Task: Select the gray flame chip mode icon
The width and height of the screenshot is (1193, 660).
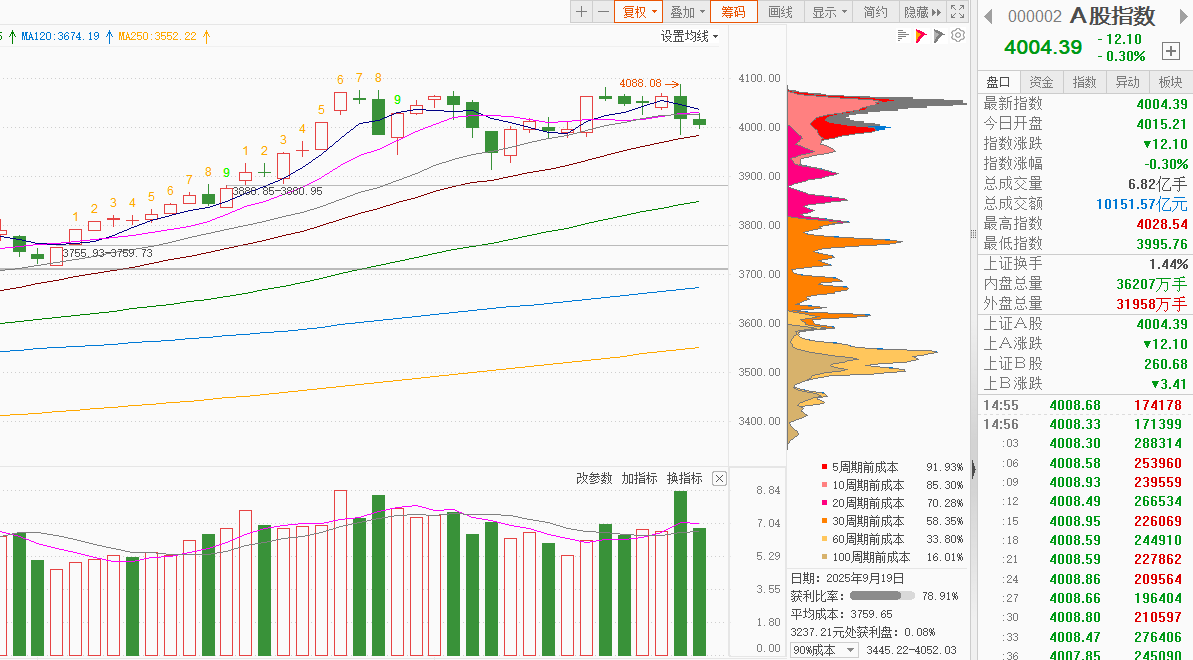Action: (939, 35)
